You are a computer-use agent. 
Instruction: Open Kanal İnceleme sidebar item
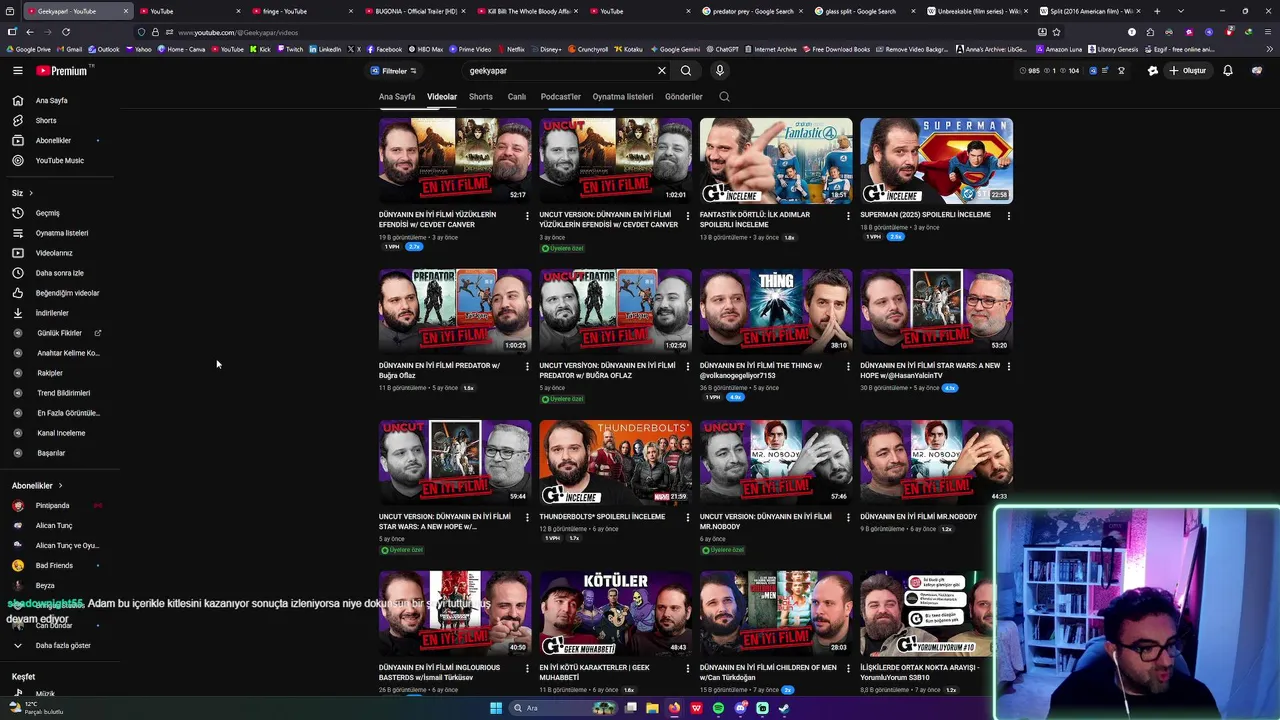(61, 433)
